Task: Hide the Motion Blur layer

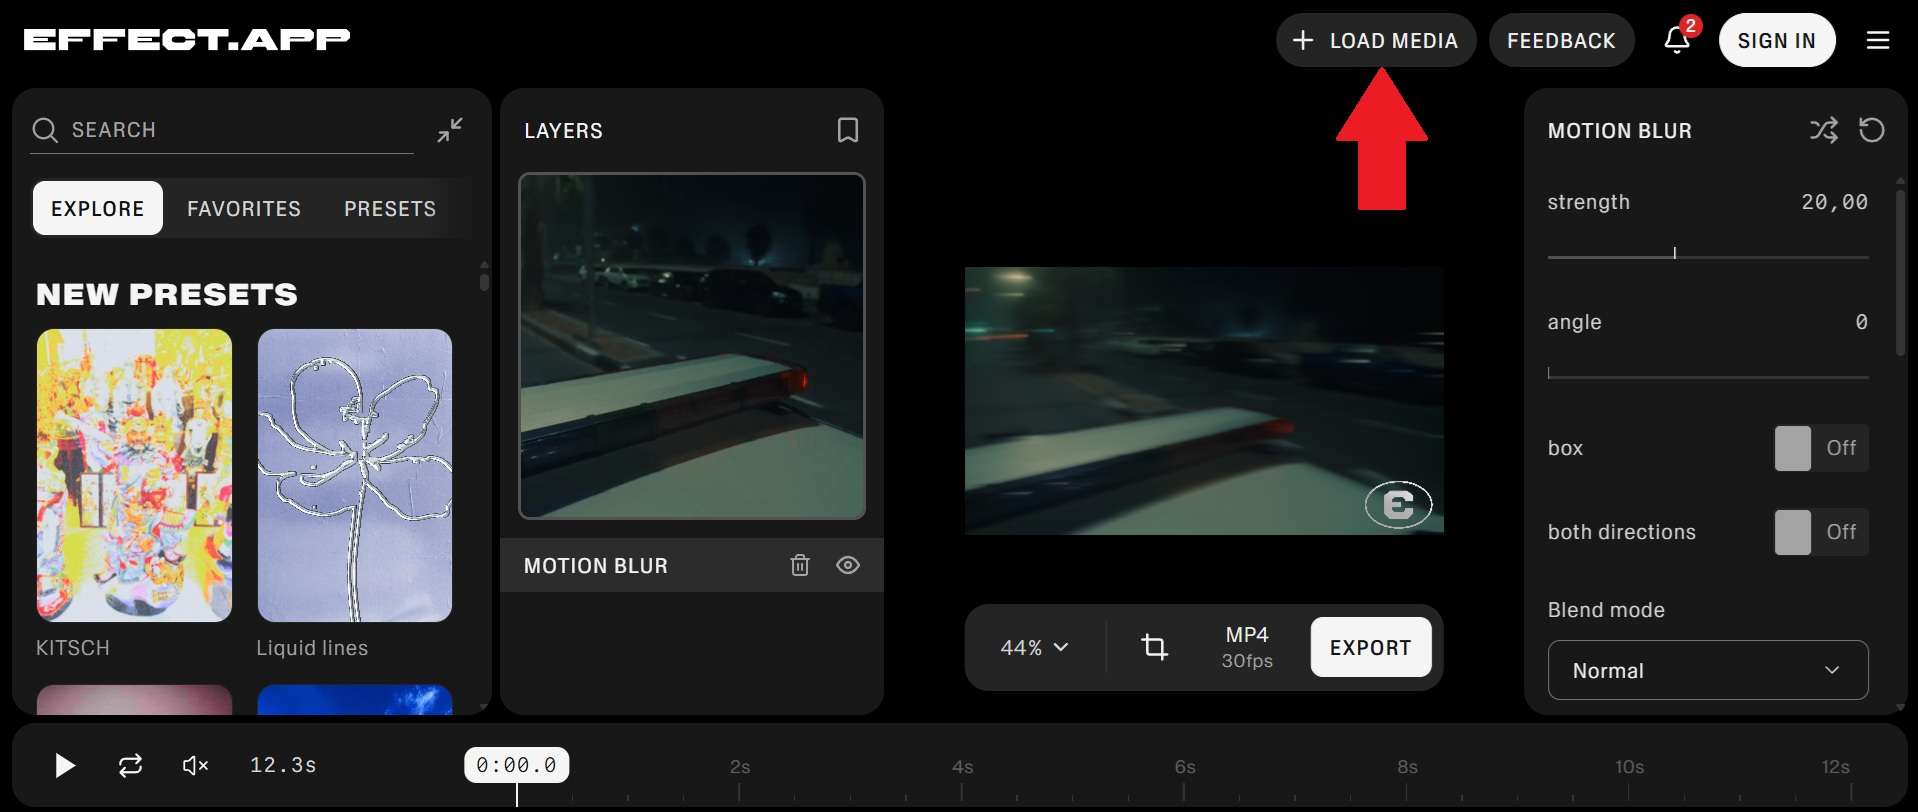Action: pos(848,565)
